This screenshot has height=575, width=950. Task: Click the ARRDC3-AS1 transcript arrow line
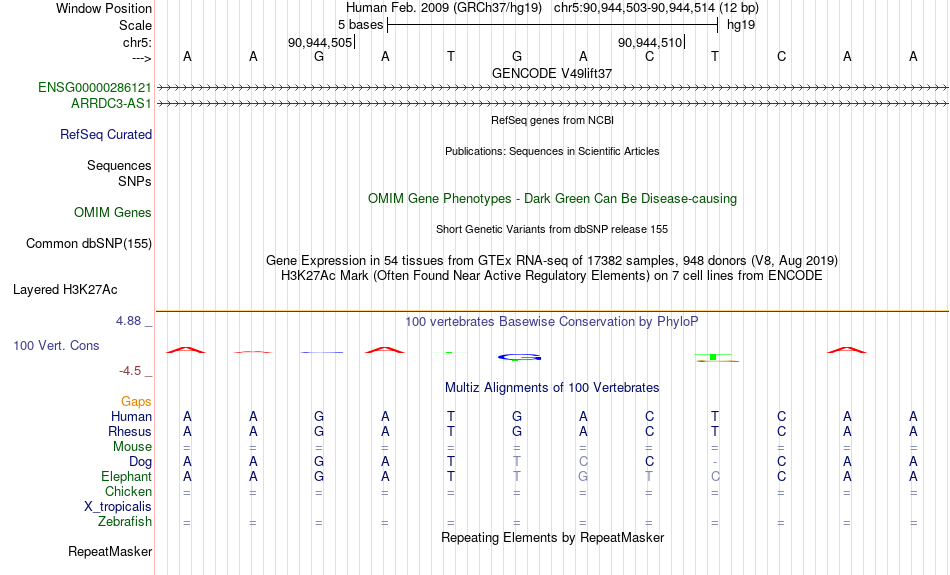point(552,104)
